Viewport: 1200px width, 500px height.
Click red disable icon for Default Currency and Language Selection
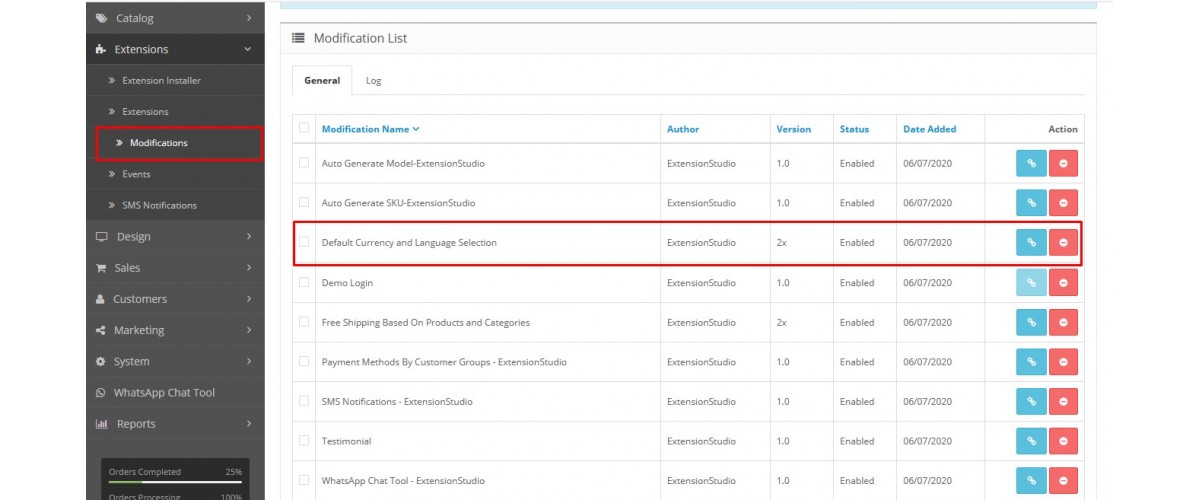1063,242
